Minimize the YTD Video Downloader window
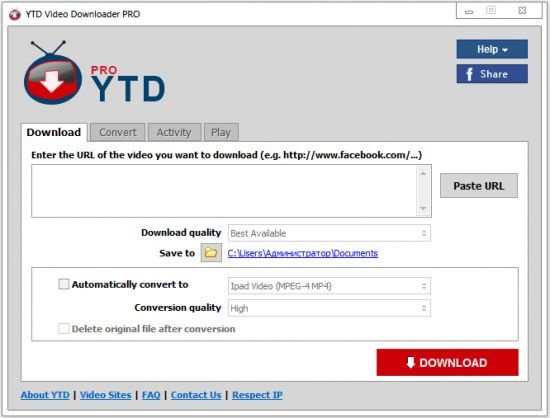 coord(469,11)
